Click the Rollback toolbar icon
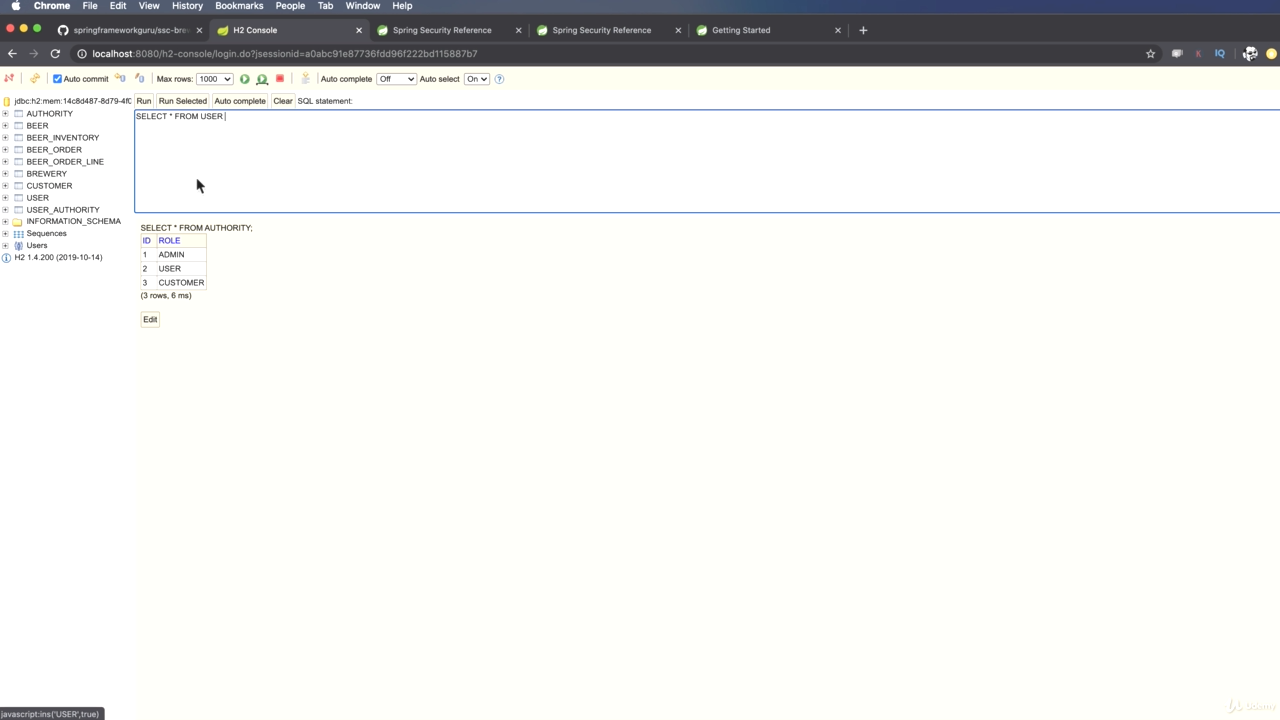 tap(139, 78)
